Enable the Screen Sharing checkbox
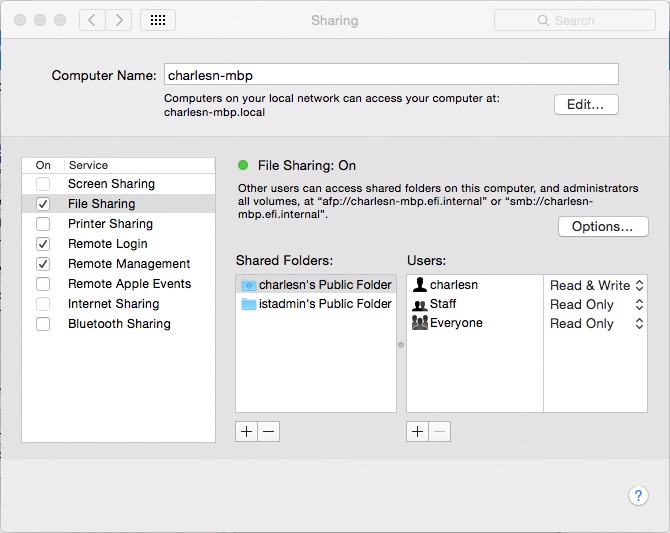The image size is (670, 533). 43,184
